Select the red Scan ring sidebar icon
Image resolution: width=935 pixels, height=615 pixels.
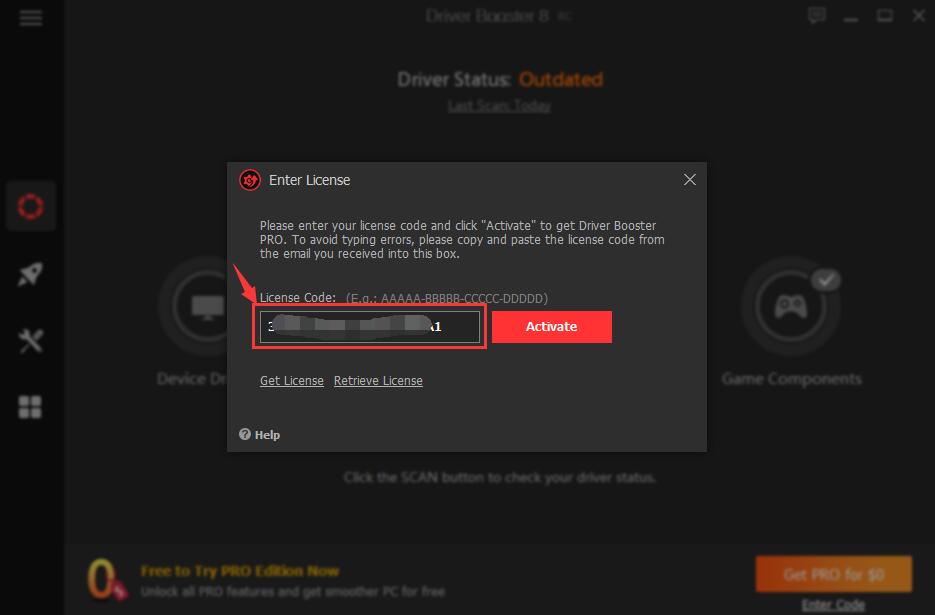pyautogui.click(x=30, y=206)
